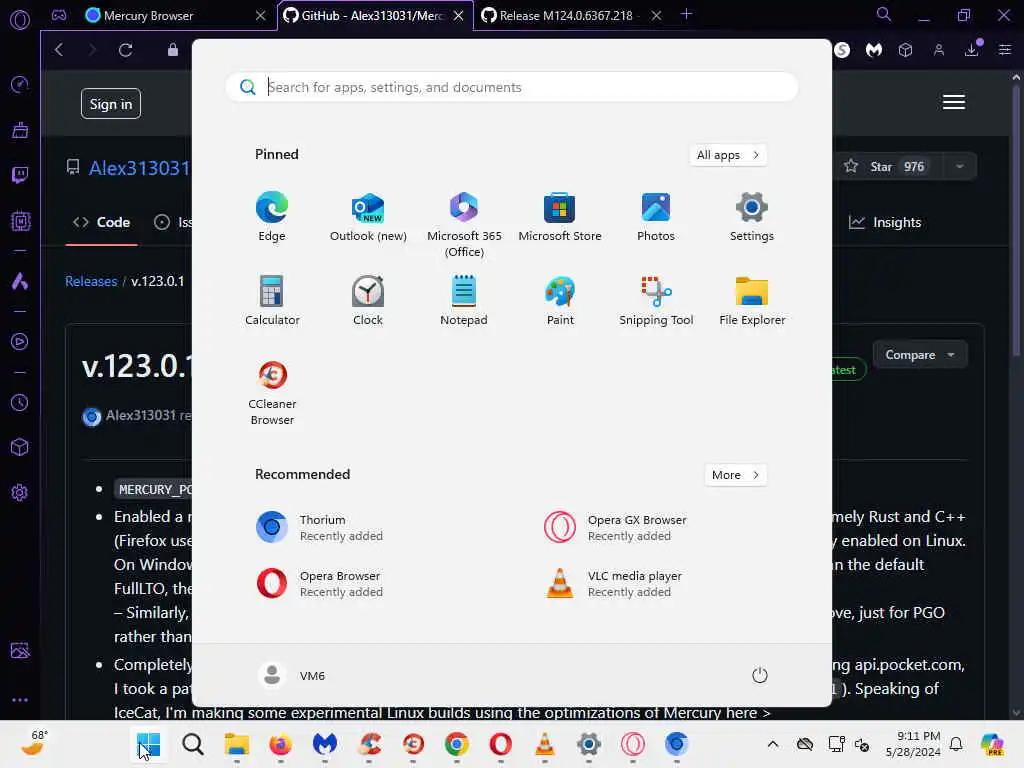The height and width of the screenshot is (768, 1024).
Task: Follow the Releases breadcrumb link
Action: click(91, 281)
